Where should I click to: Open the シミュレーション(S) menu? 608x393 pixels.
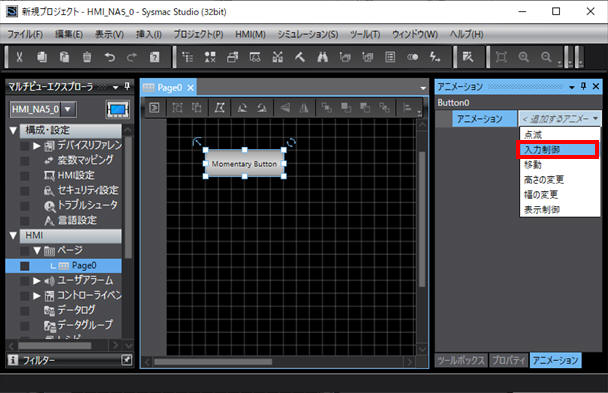(x=307, y=34)
